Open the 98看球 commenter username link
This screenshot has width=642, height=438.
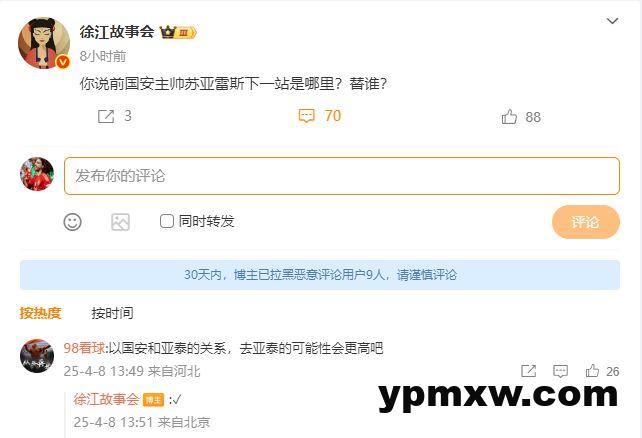coord(84,348)
